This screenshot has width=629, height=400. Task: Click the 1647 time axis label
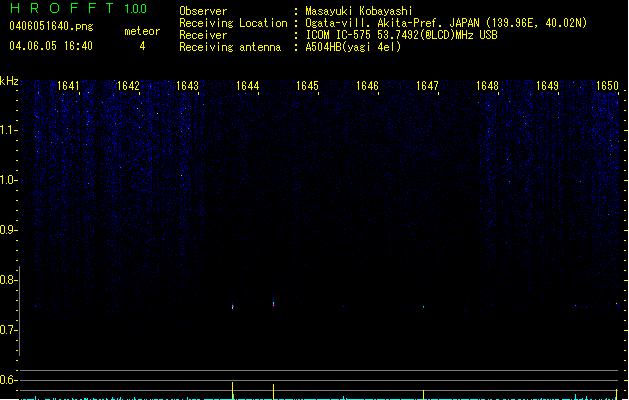tap(427, 86)
